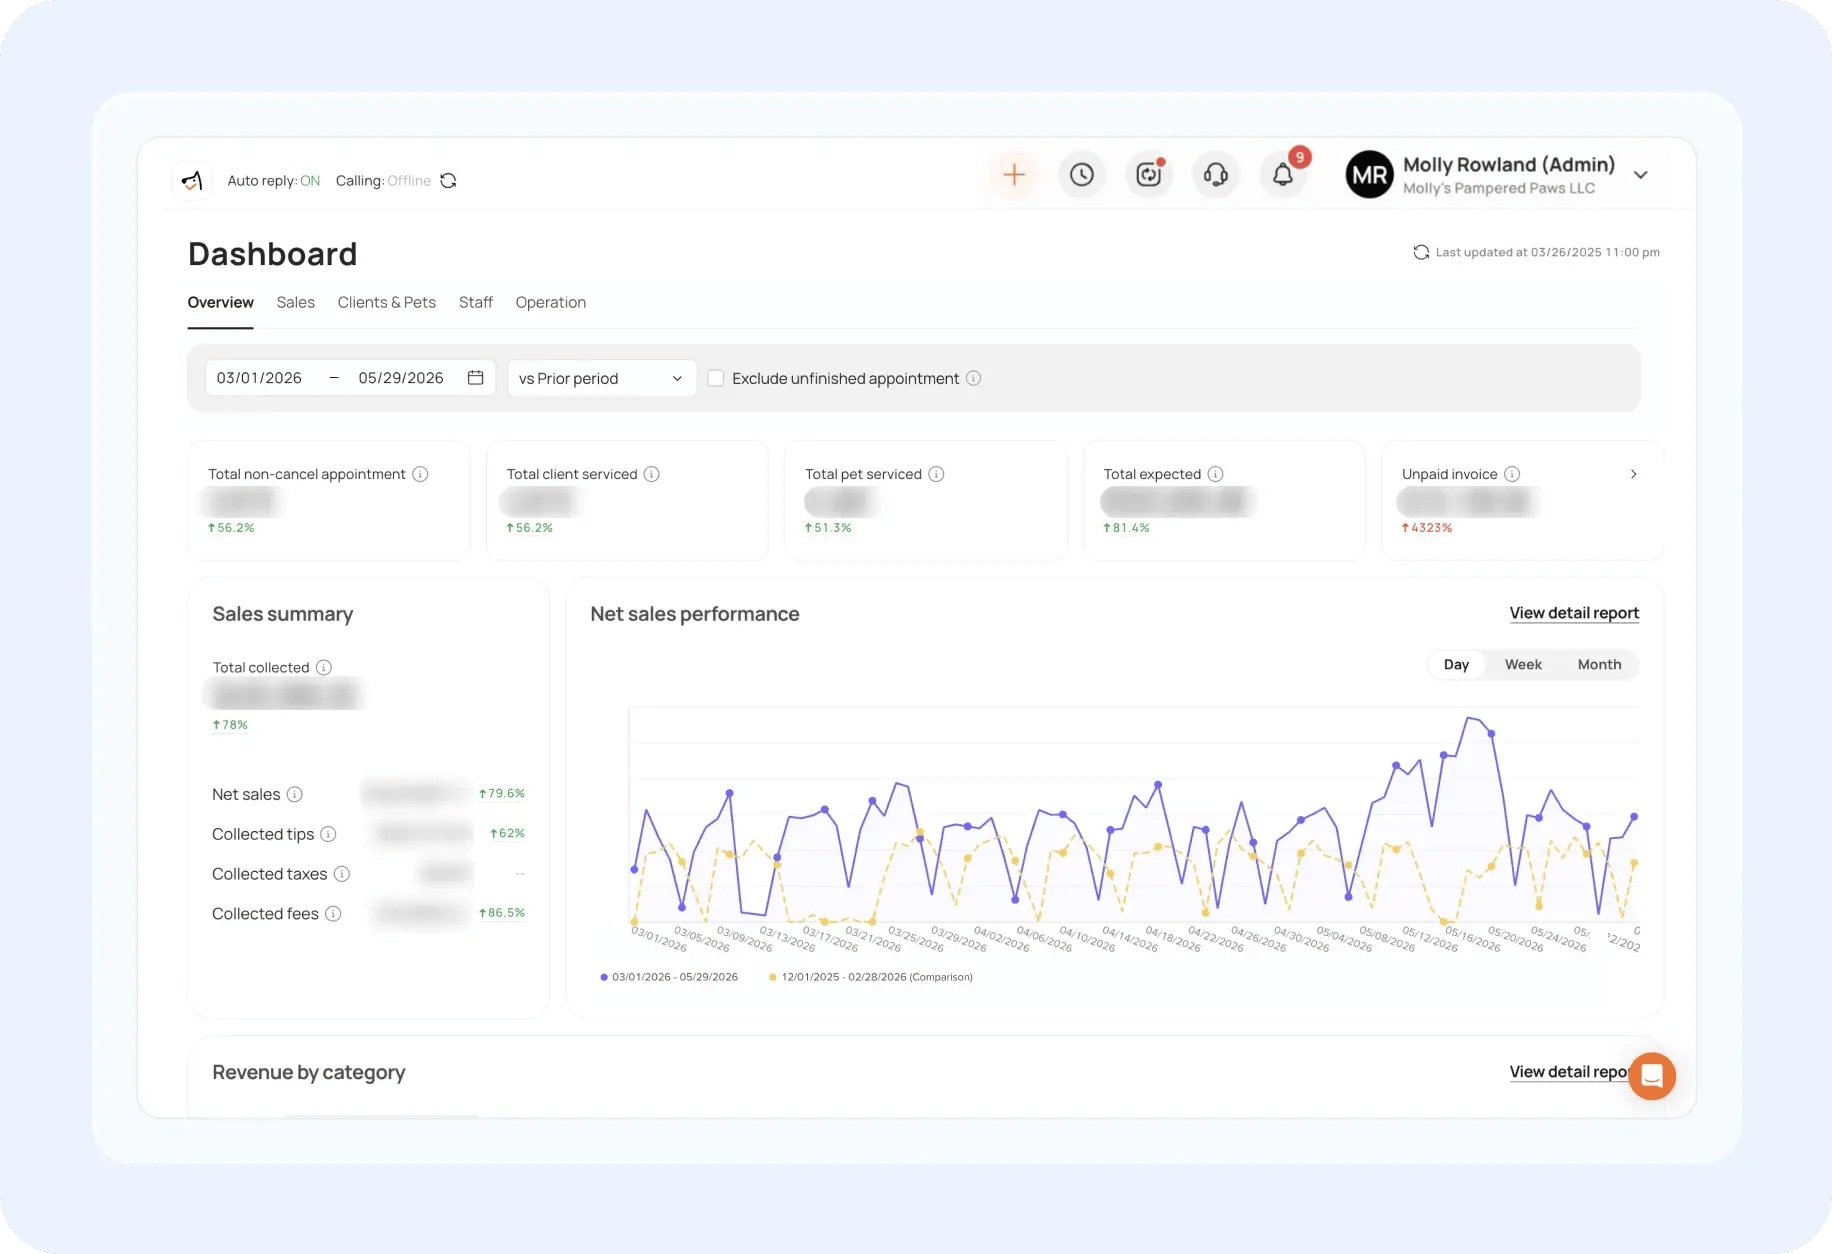Click the 4323% unpaid invoice change
This screenshot has height=1254, width=1832.
point(1427,528)
